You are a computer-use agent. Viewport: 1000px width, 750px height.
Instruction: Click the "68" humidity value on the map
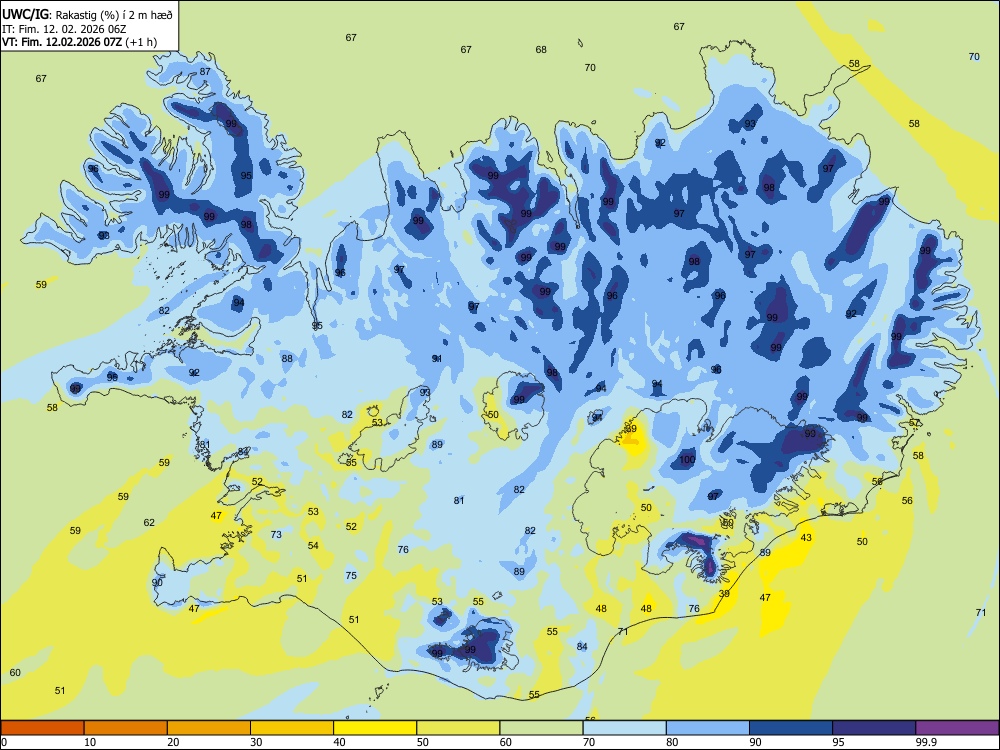pos(541,50)
